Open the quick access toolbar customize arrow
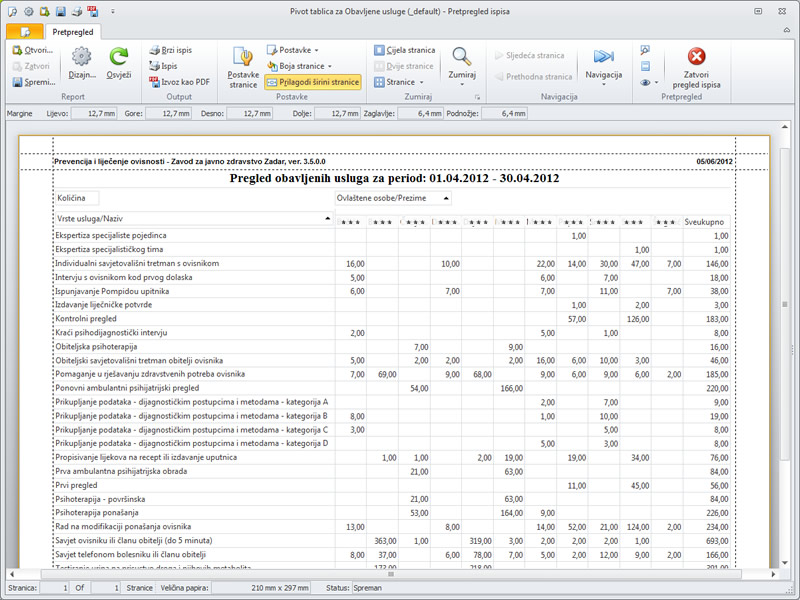Screen dimensions: 800x600 tap(113, 11)
